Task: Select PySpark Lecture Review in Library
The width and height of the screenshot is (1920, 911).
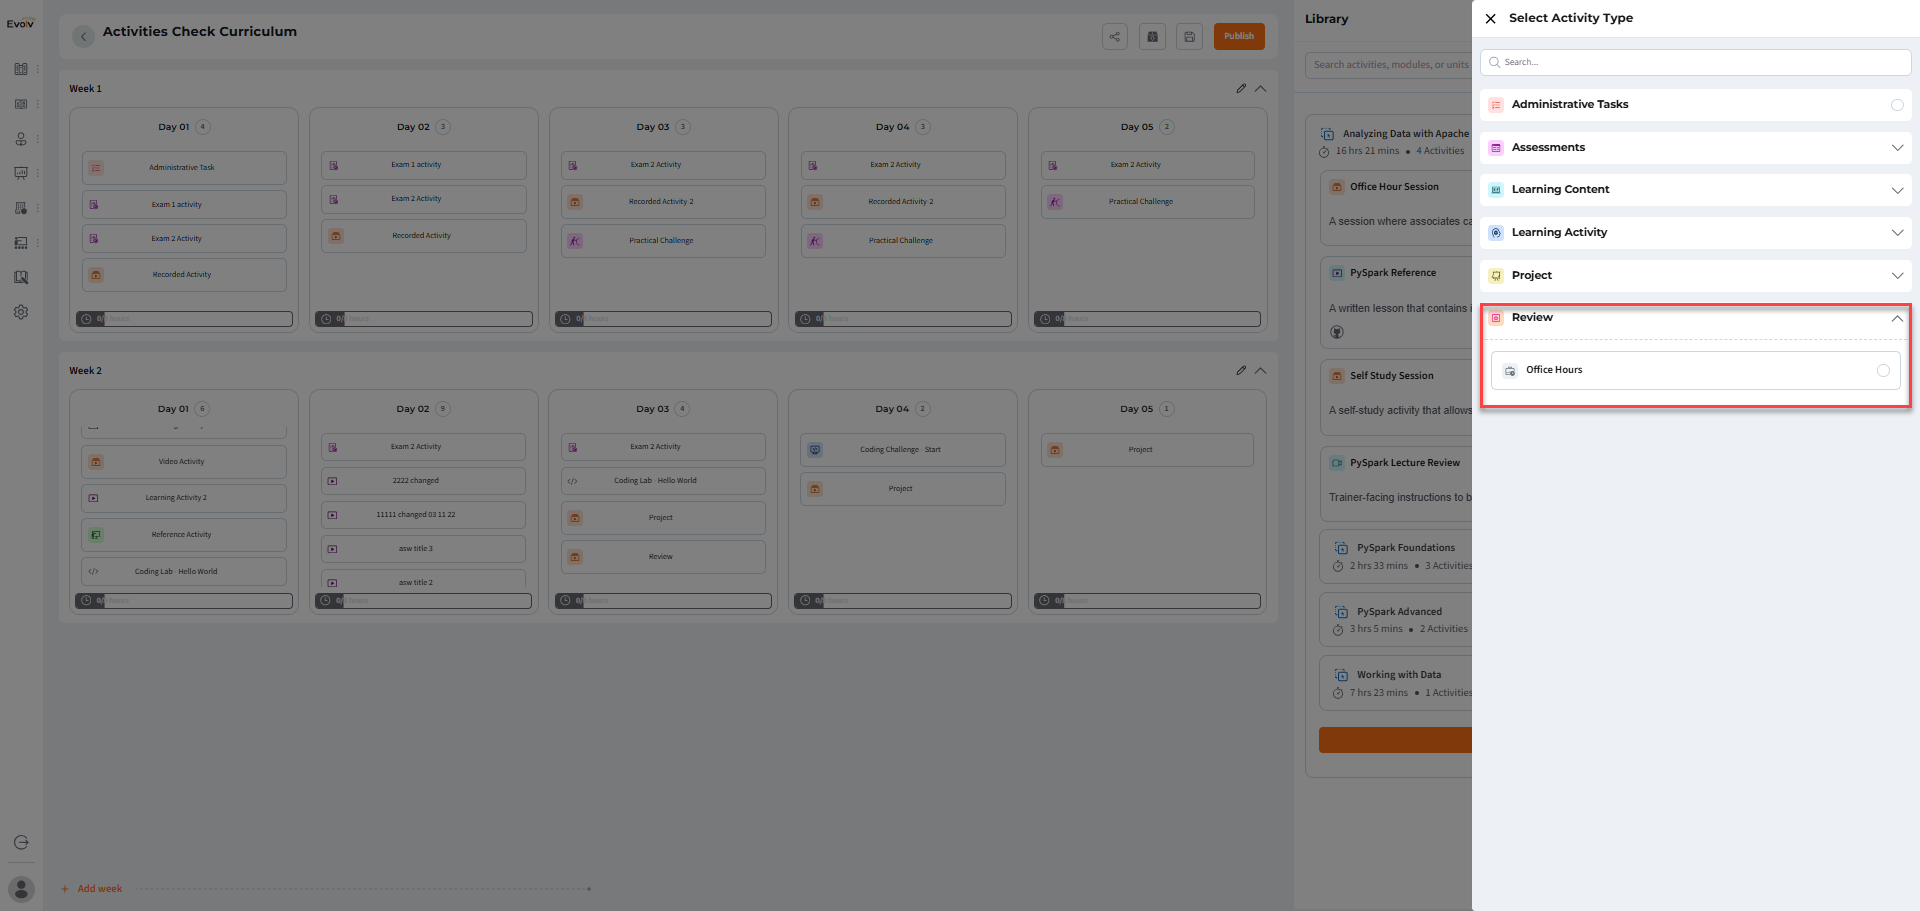Action: click(1397, 484)
